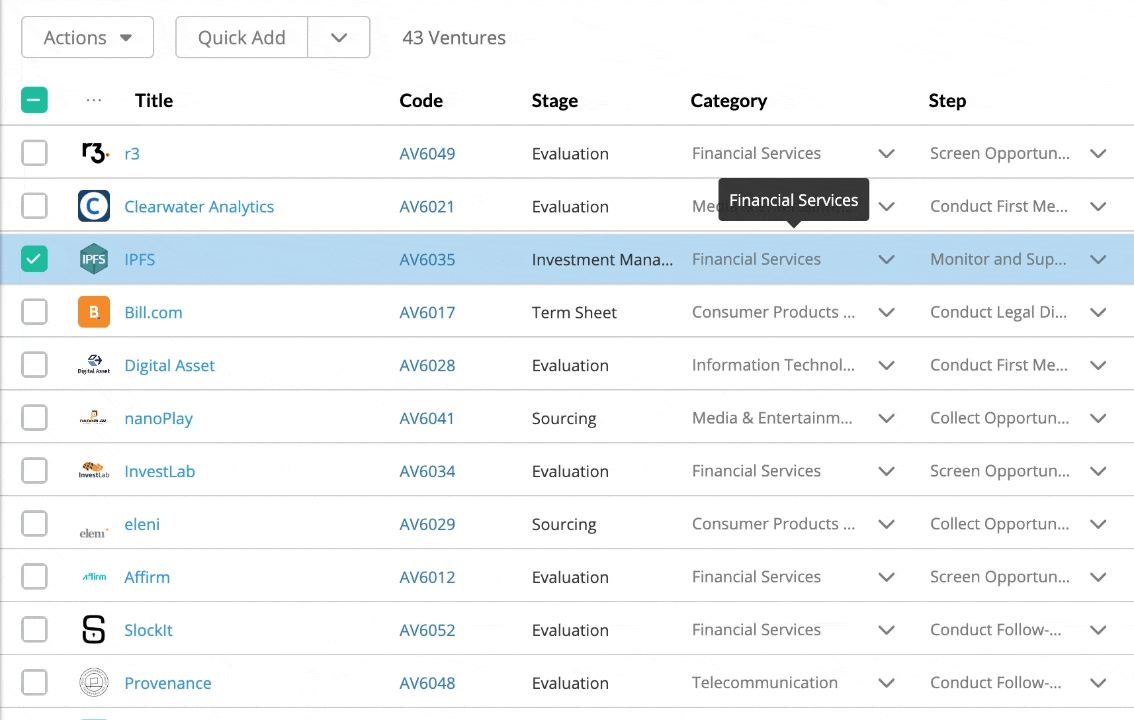Check the Provenance row checkbox
The width and height of the screenshot is (1134, 720).
click(35, 682)
